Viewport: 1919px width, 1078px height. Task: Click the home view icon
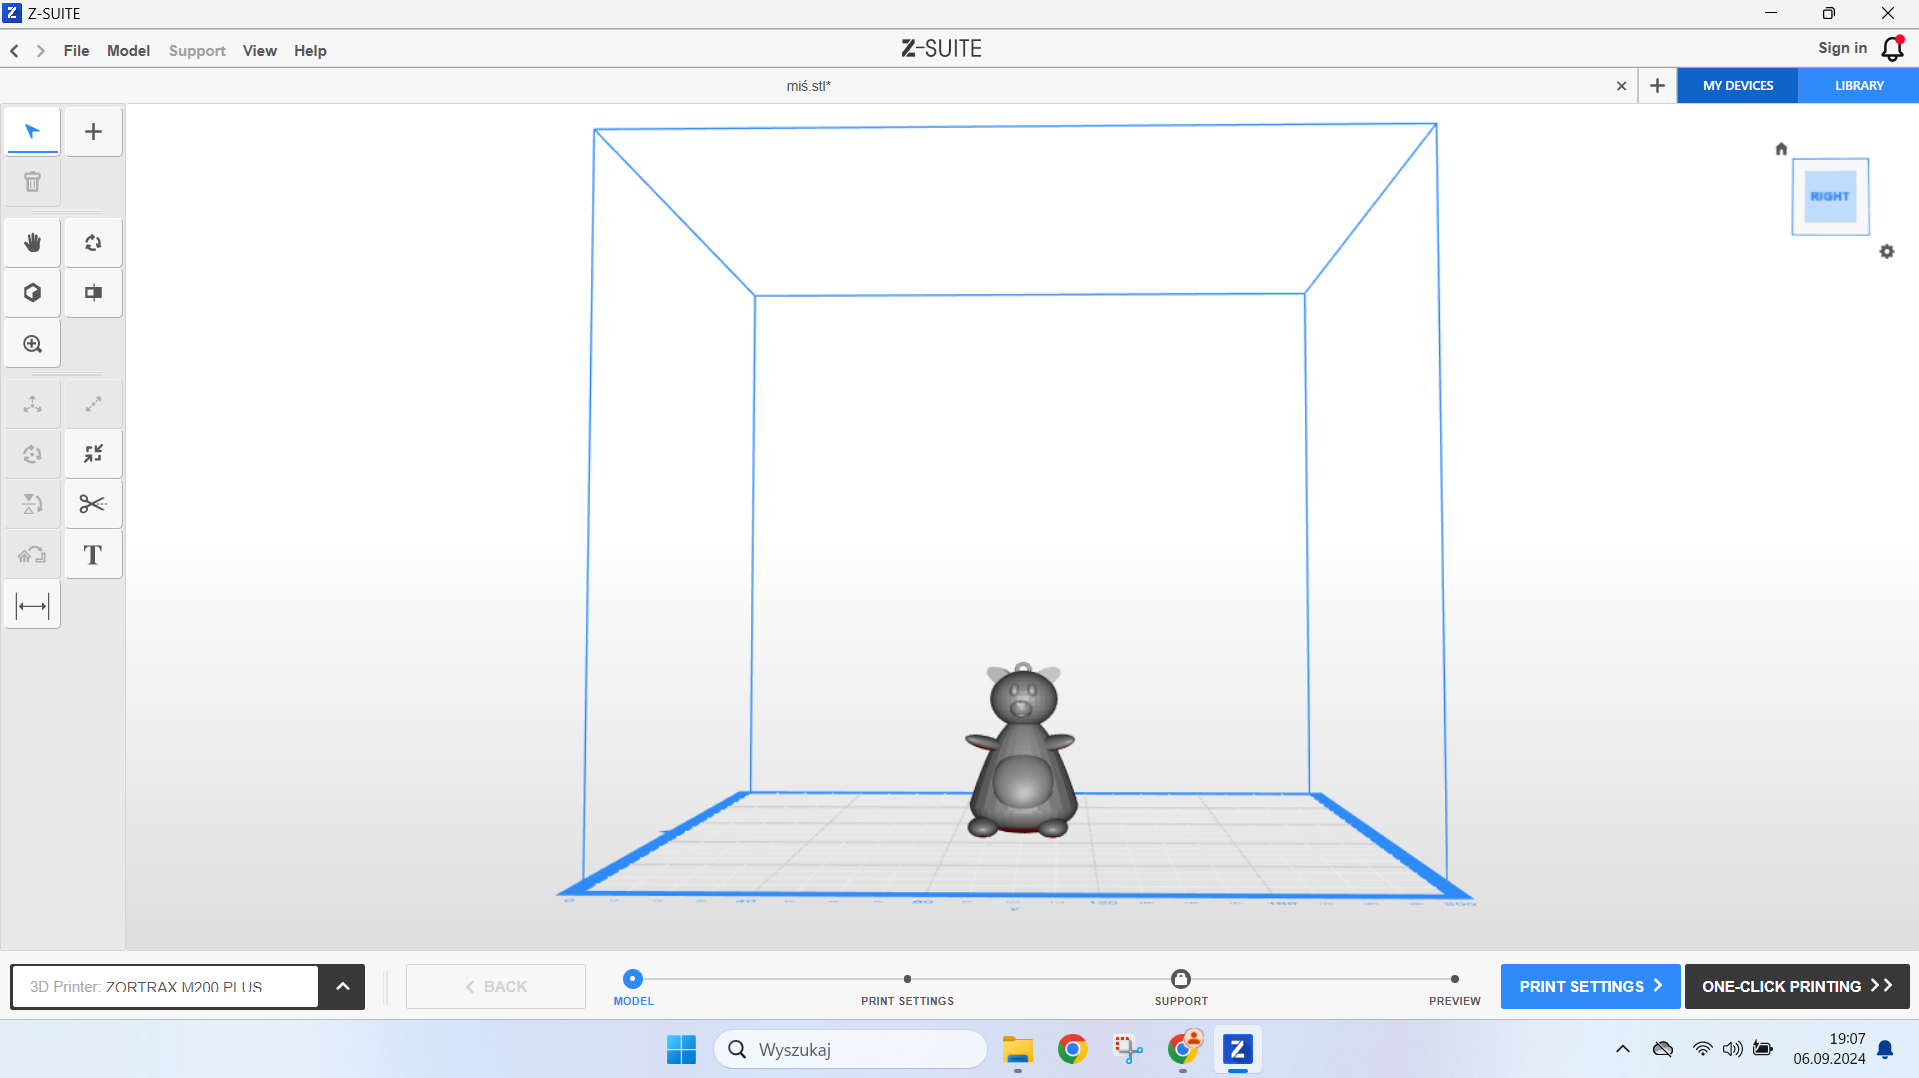tap(1781, 149)
